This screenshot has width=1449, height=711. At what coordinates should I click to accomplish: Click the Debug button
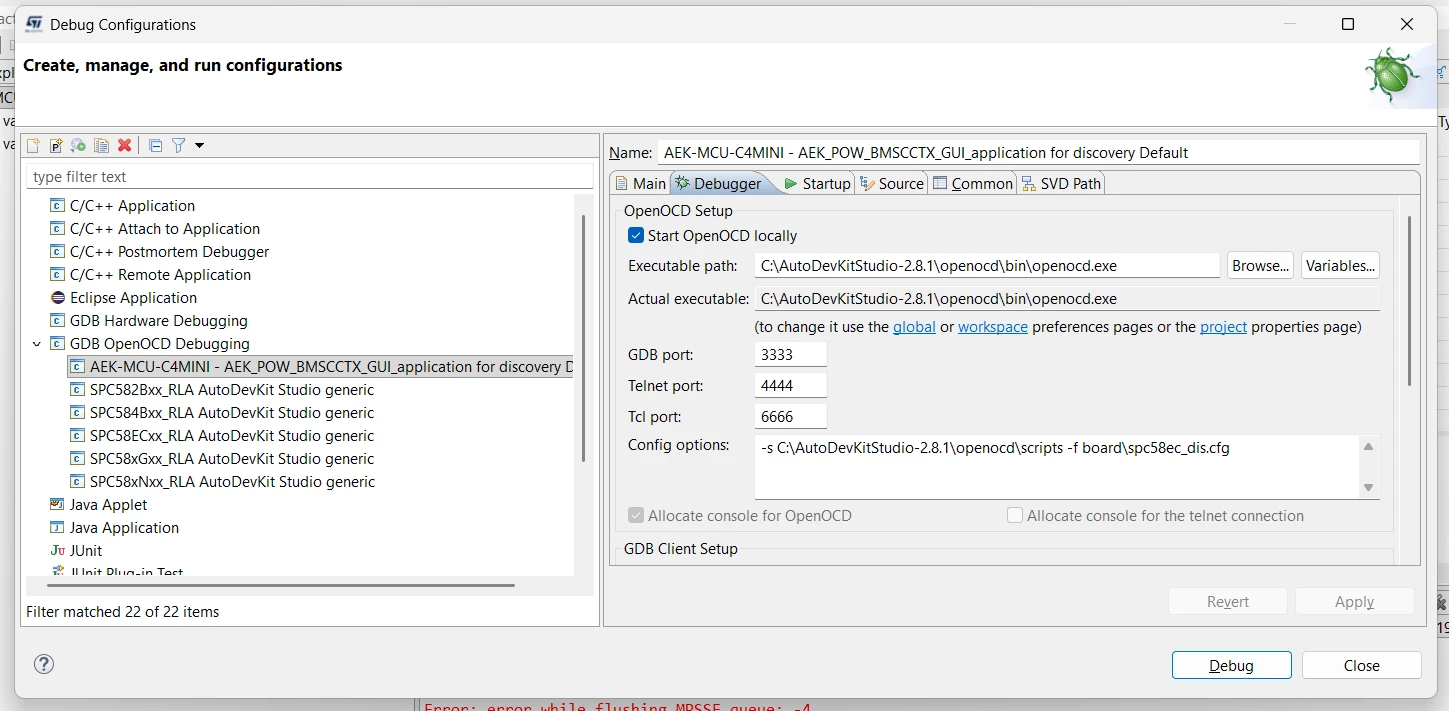pyautogui.click(x=1231, y=666)
